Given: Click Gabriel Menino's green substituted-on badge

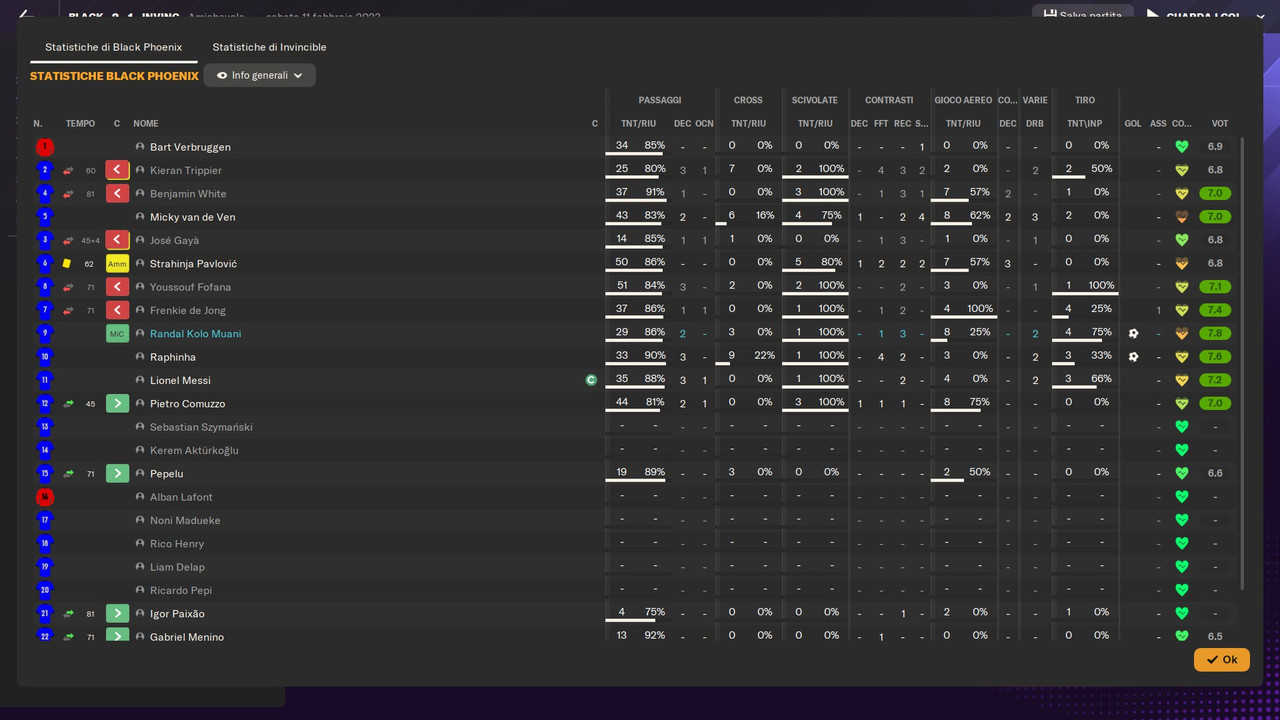Looking at the screenshot, I should pyautogui.click(x=117, y=636).
